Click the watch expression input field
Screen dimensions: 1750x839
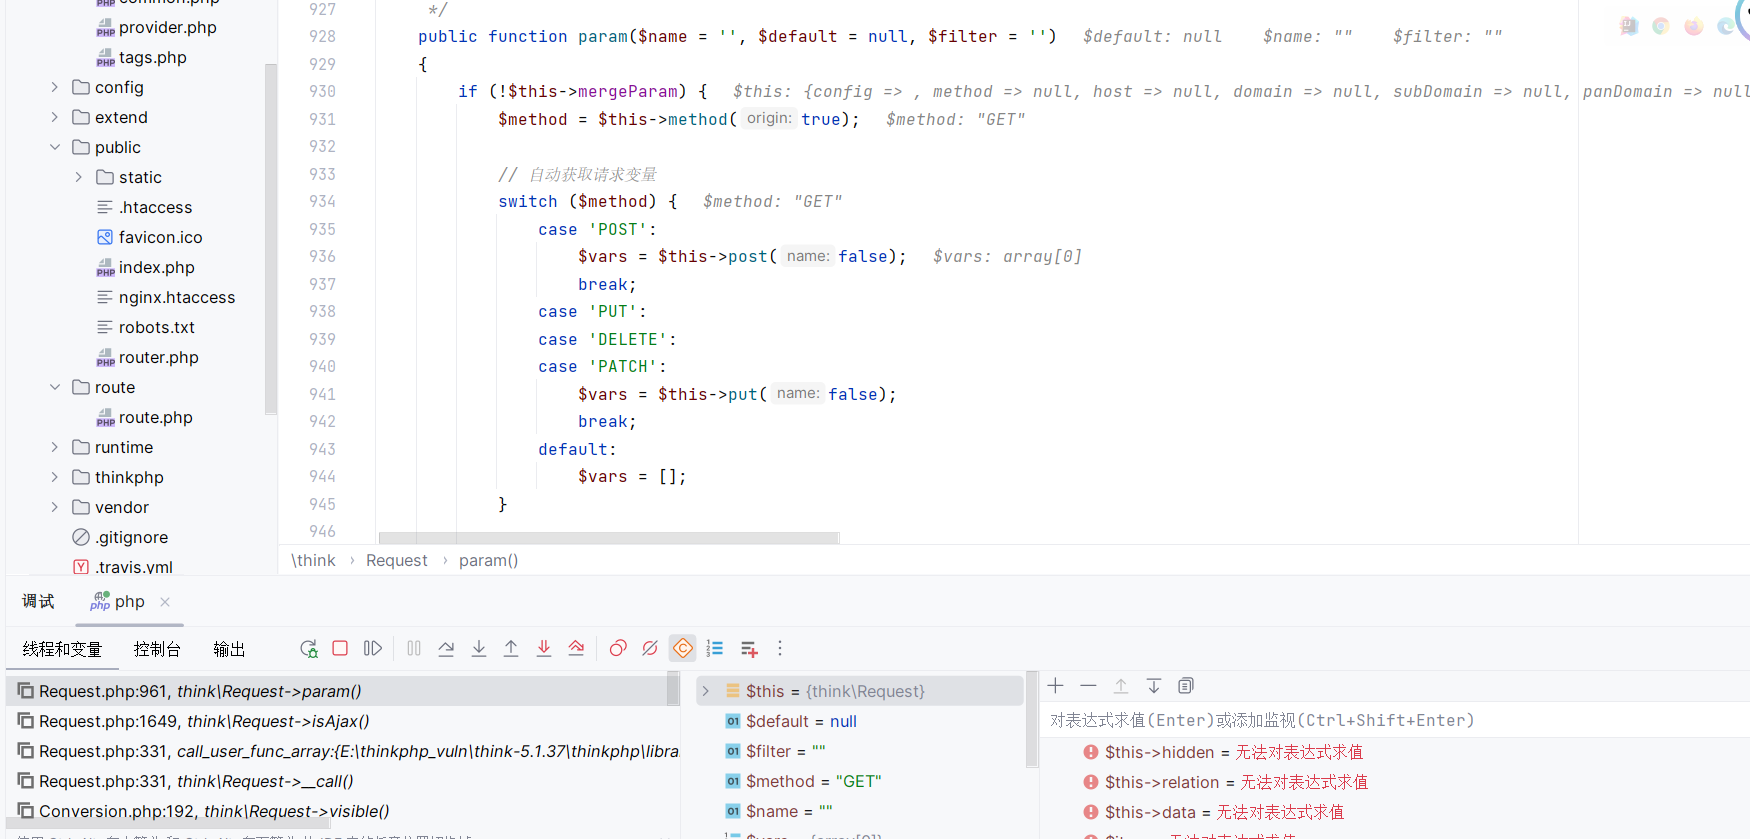[1395, 720]
